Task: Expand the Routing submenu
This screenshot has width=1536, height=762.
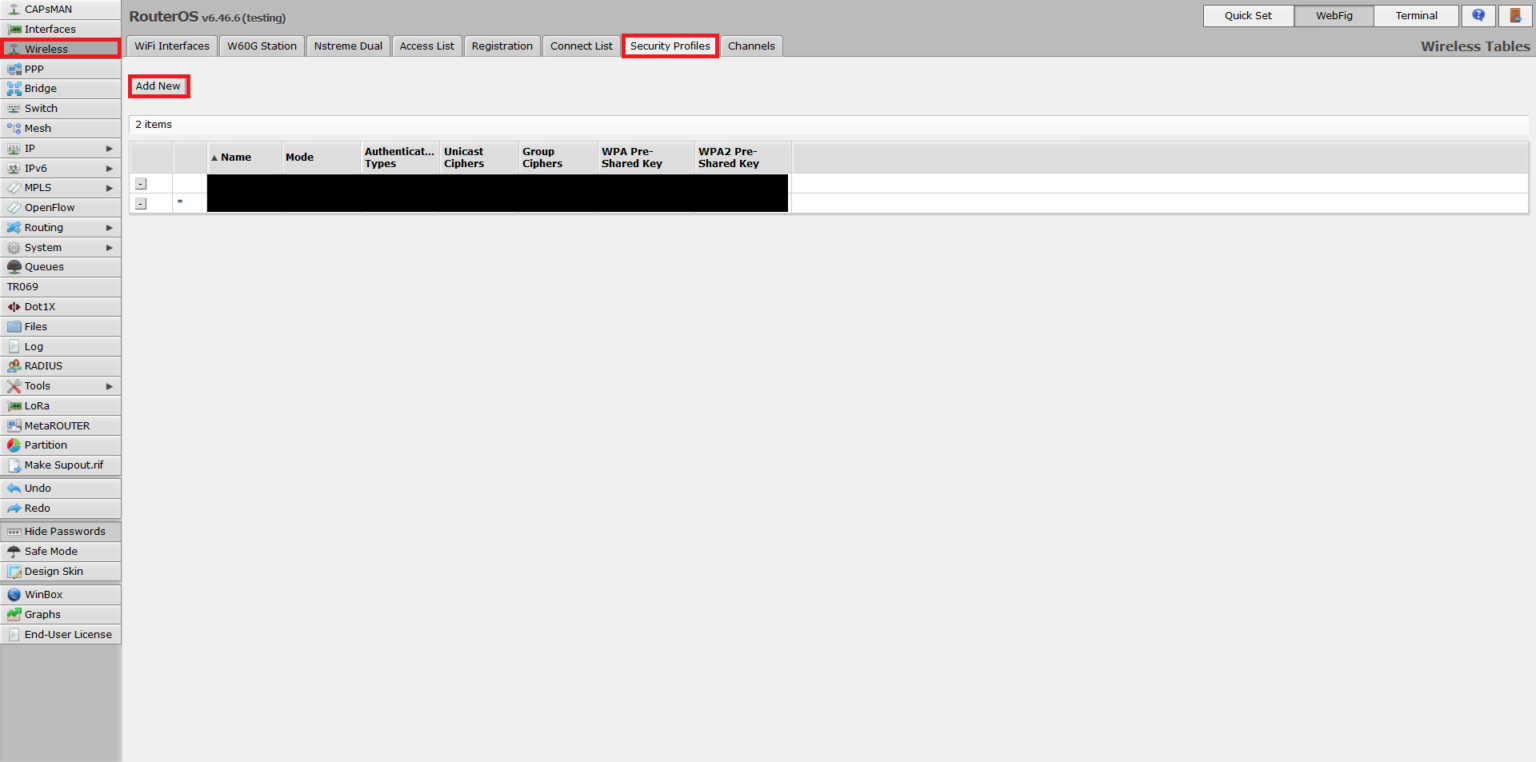Action: coord(60,228)
